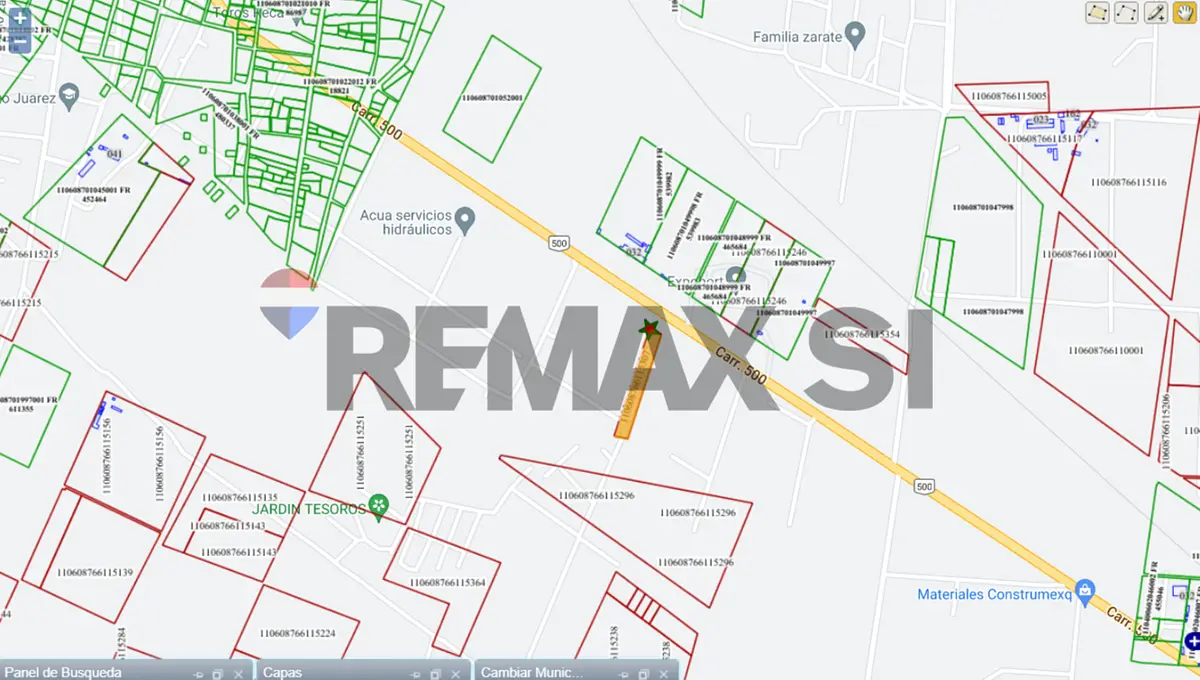Float the Capas panel window
This screenshot has height=680, width=1200.
[435, 673]
